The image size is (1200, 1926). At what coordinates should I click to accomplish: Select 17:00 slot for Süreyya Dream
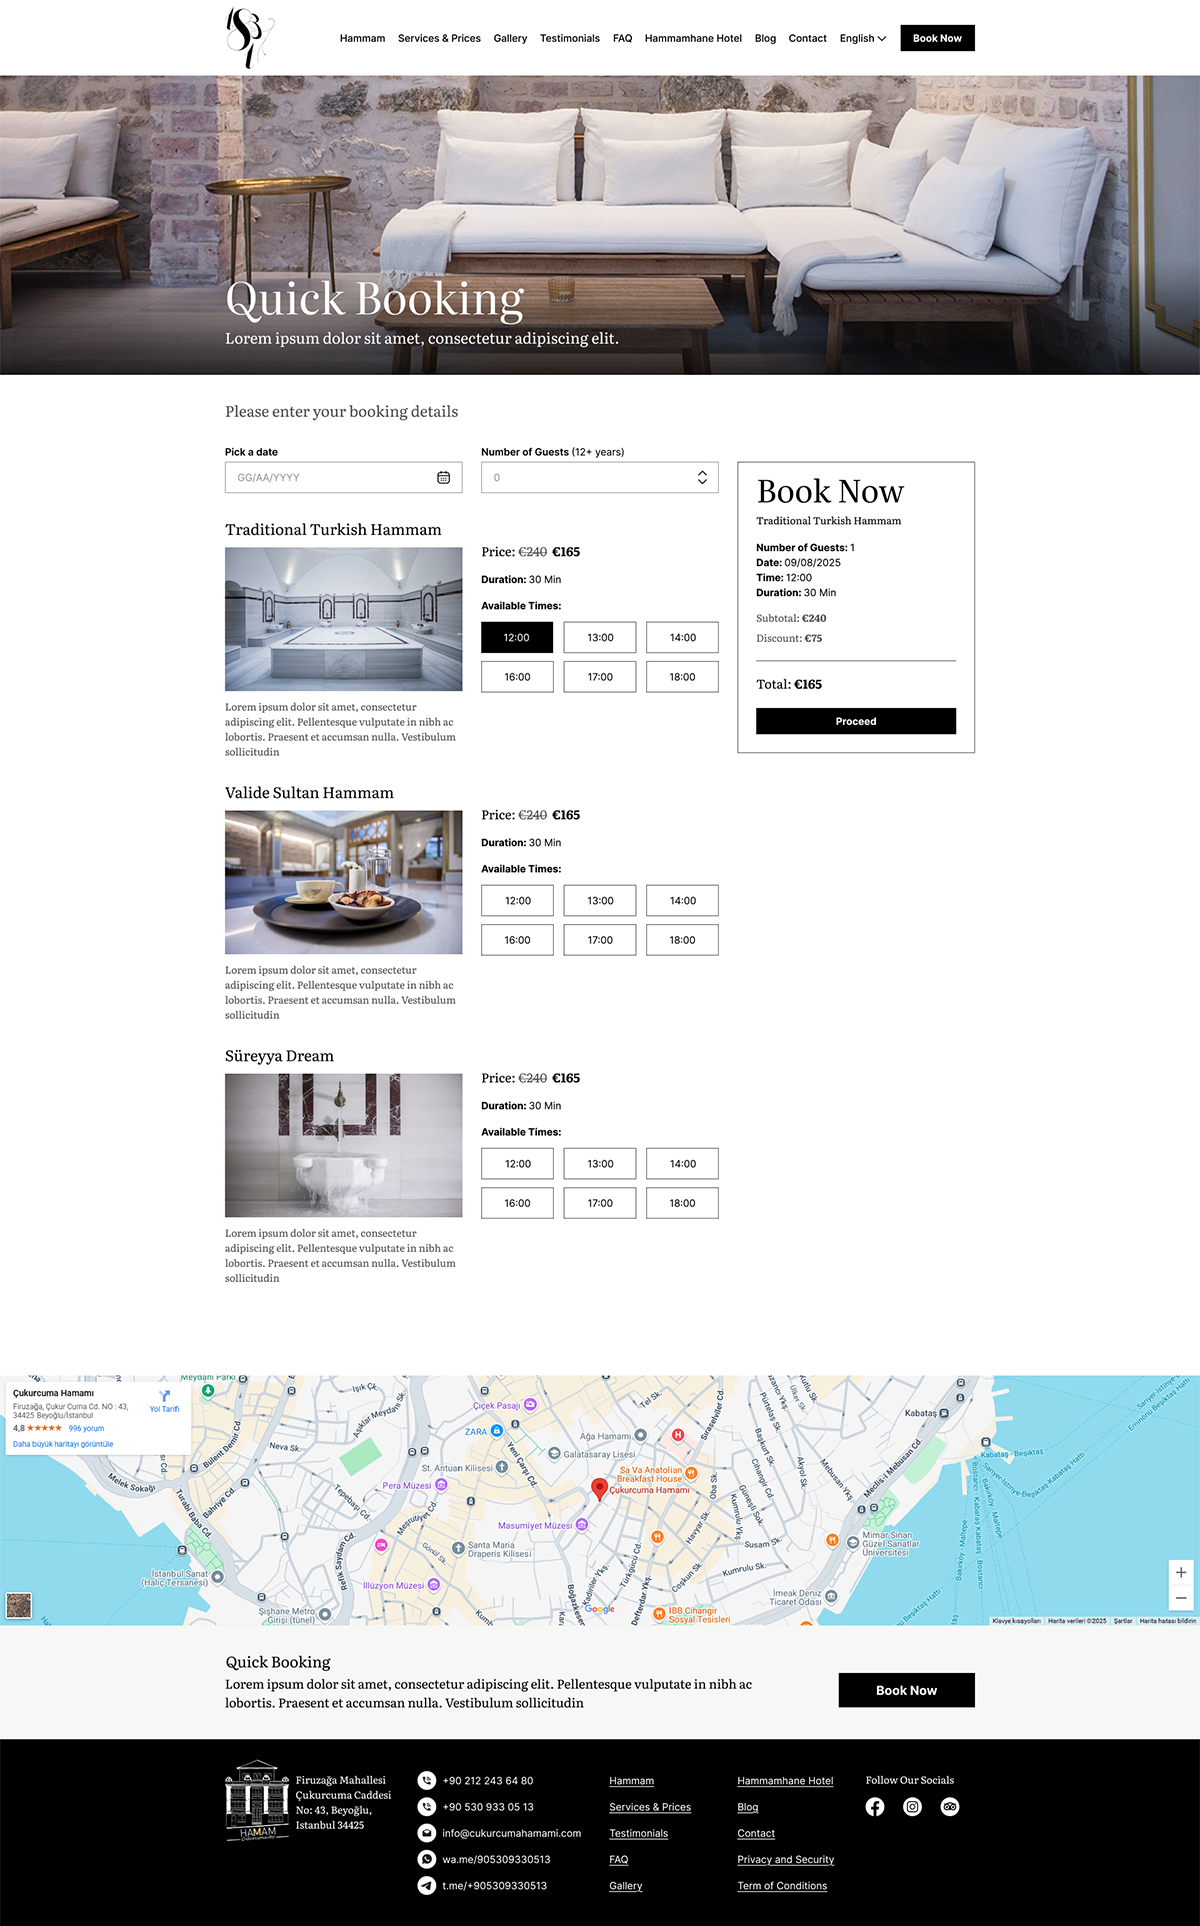pyautogui.click(x=600, y=1204)
